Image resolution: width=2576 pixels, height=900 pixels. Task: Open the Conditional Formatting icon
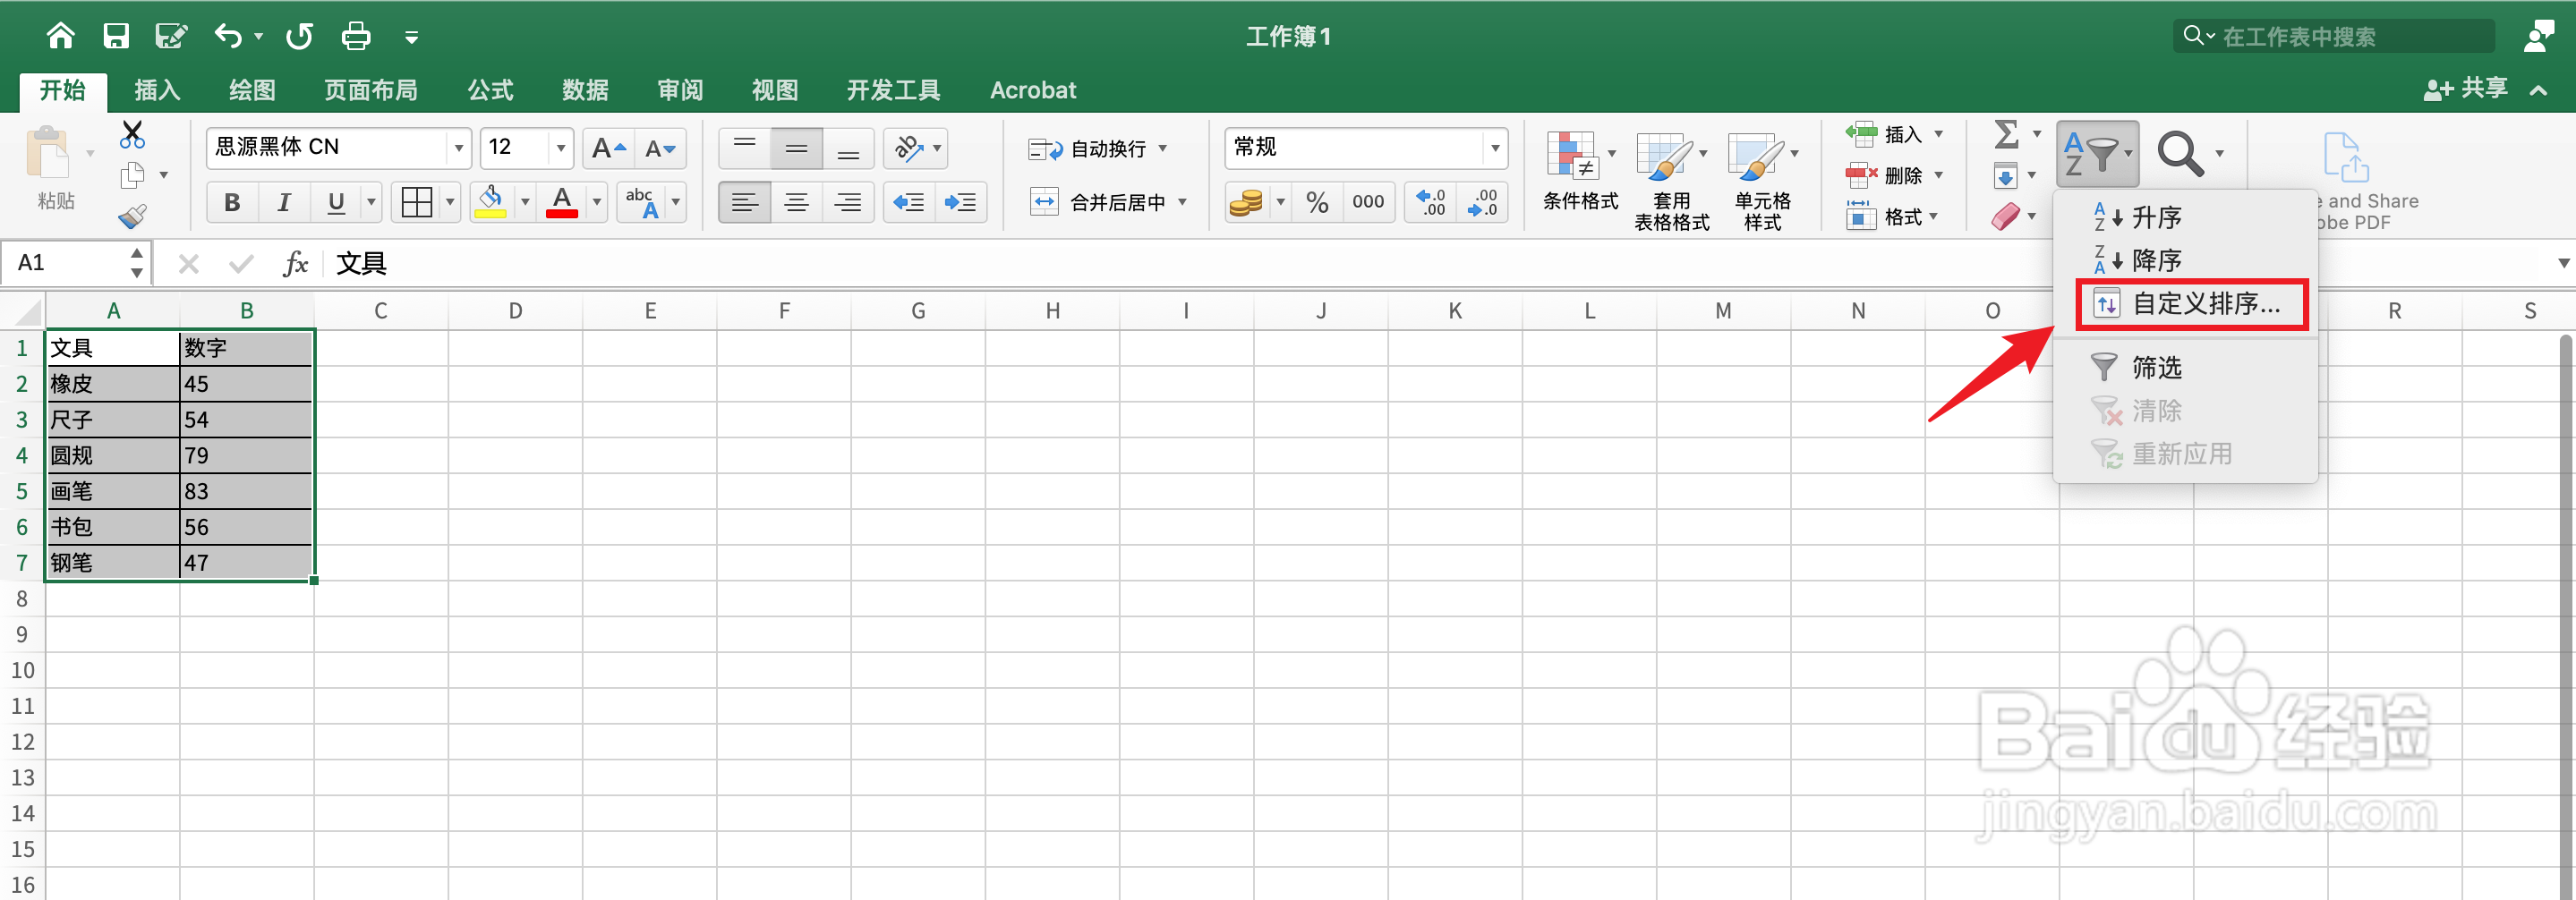point(1571,157)
